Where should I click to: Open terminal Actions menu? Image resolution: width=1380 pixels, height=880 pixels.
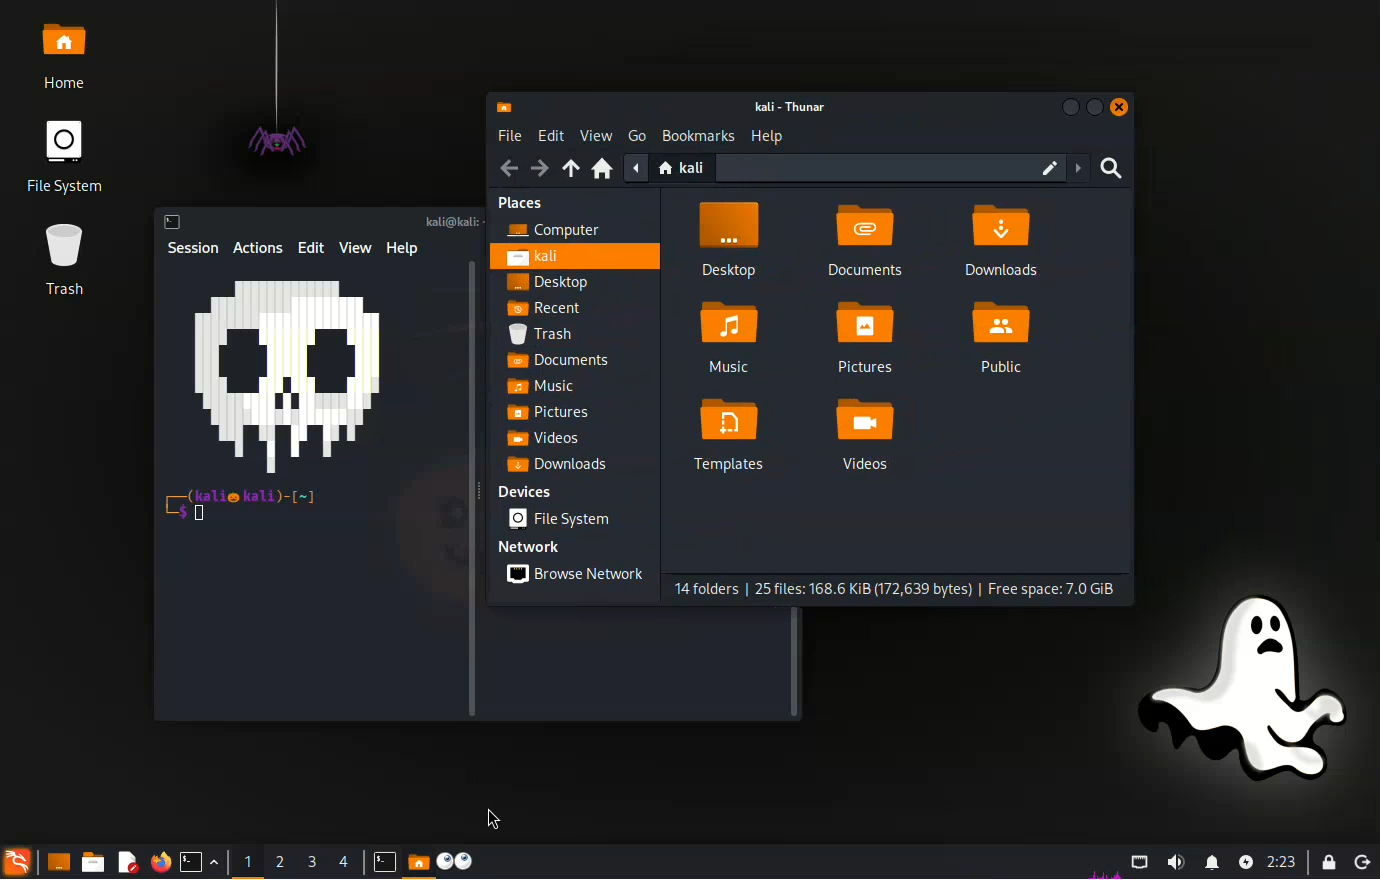click(x=258, y=248)
